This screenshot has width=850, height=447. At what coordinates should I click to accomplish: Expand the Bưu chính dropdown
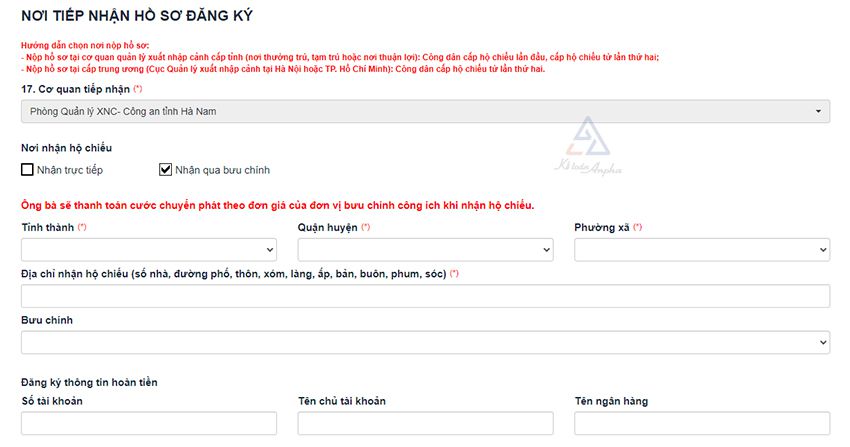coord(425,343)
